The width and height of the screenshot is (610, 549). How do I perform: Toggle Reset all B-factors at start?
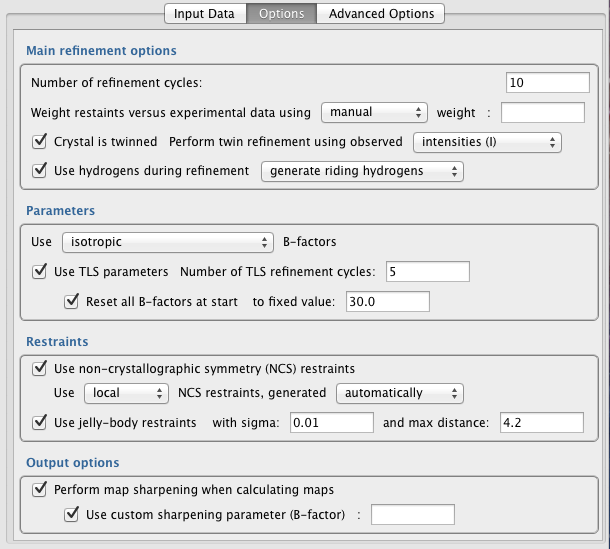71,301
